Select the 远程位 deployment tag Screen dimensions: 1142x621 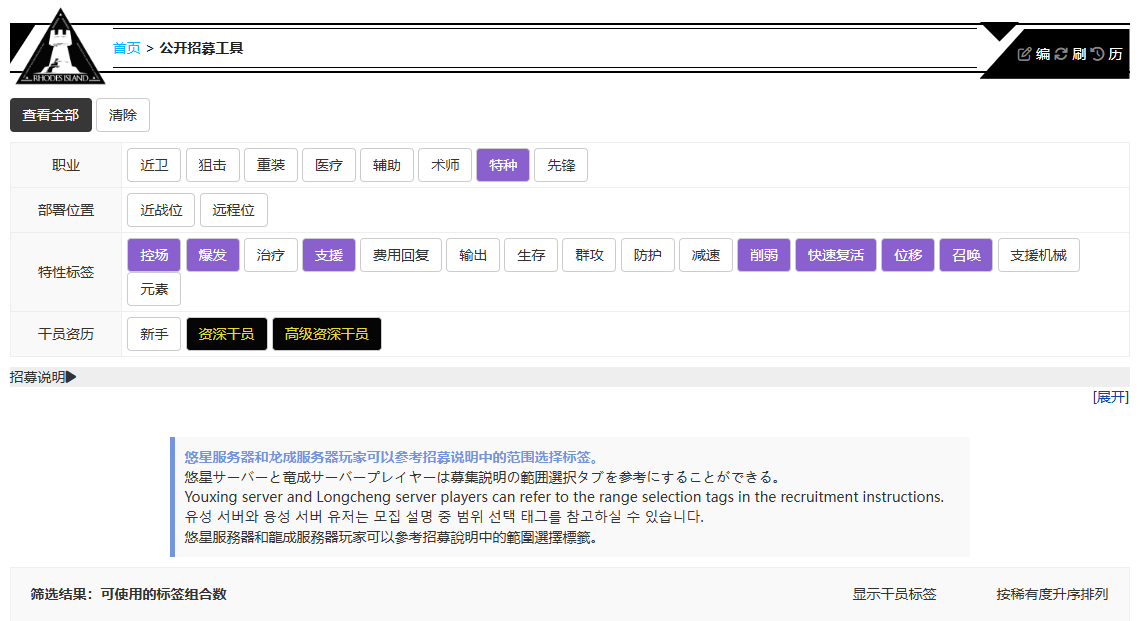click(234, 210)
